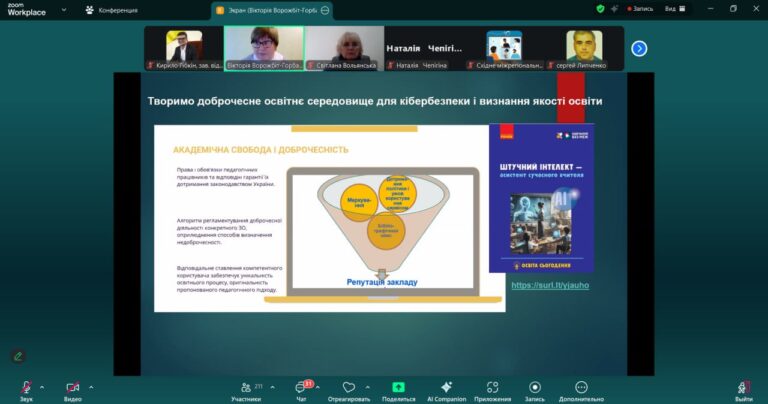The height and width of the screenshot is (404, 768).
Task: Open the Участники participants panel
Action: [x=245, y=387]
